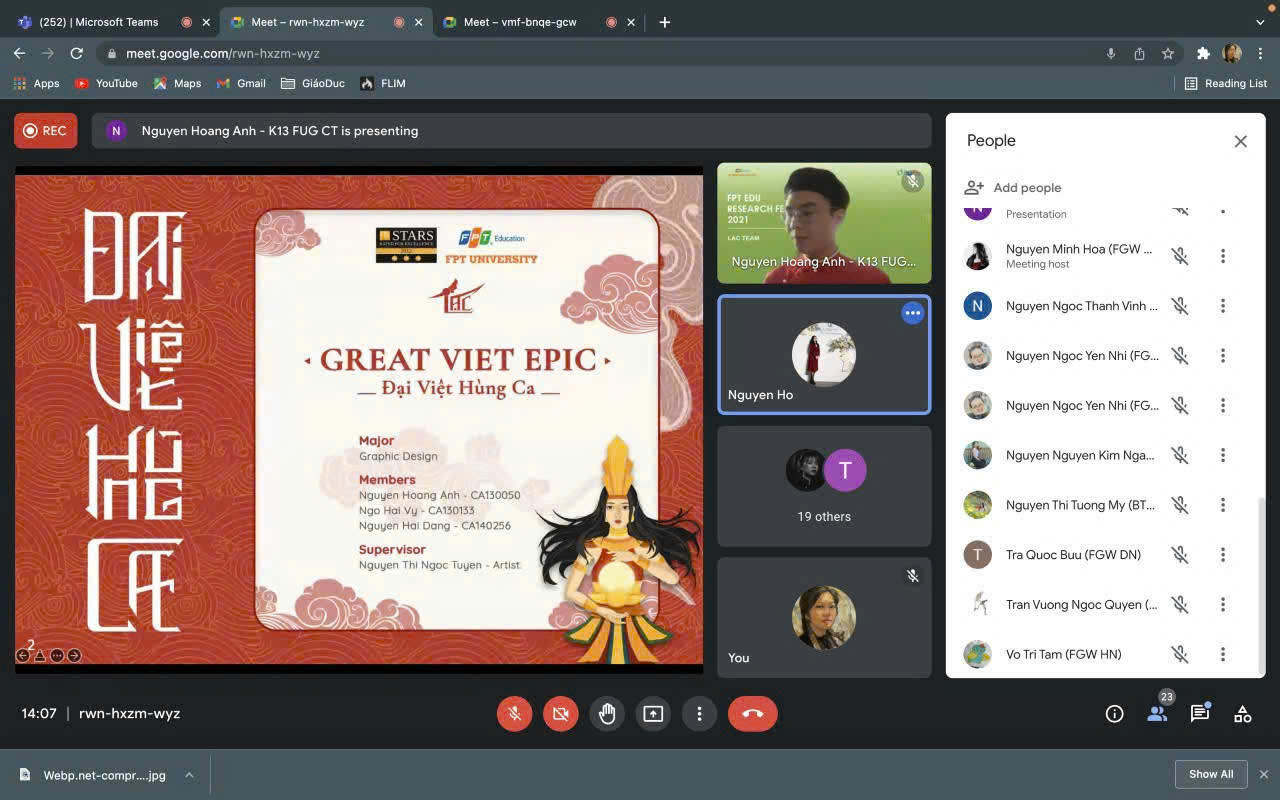Open Chrome extensions puzzle icon
Viewport: 1280px width, 800px height.
click(x=1203, y=54)
